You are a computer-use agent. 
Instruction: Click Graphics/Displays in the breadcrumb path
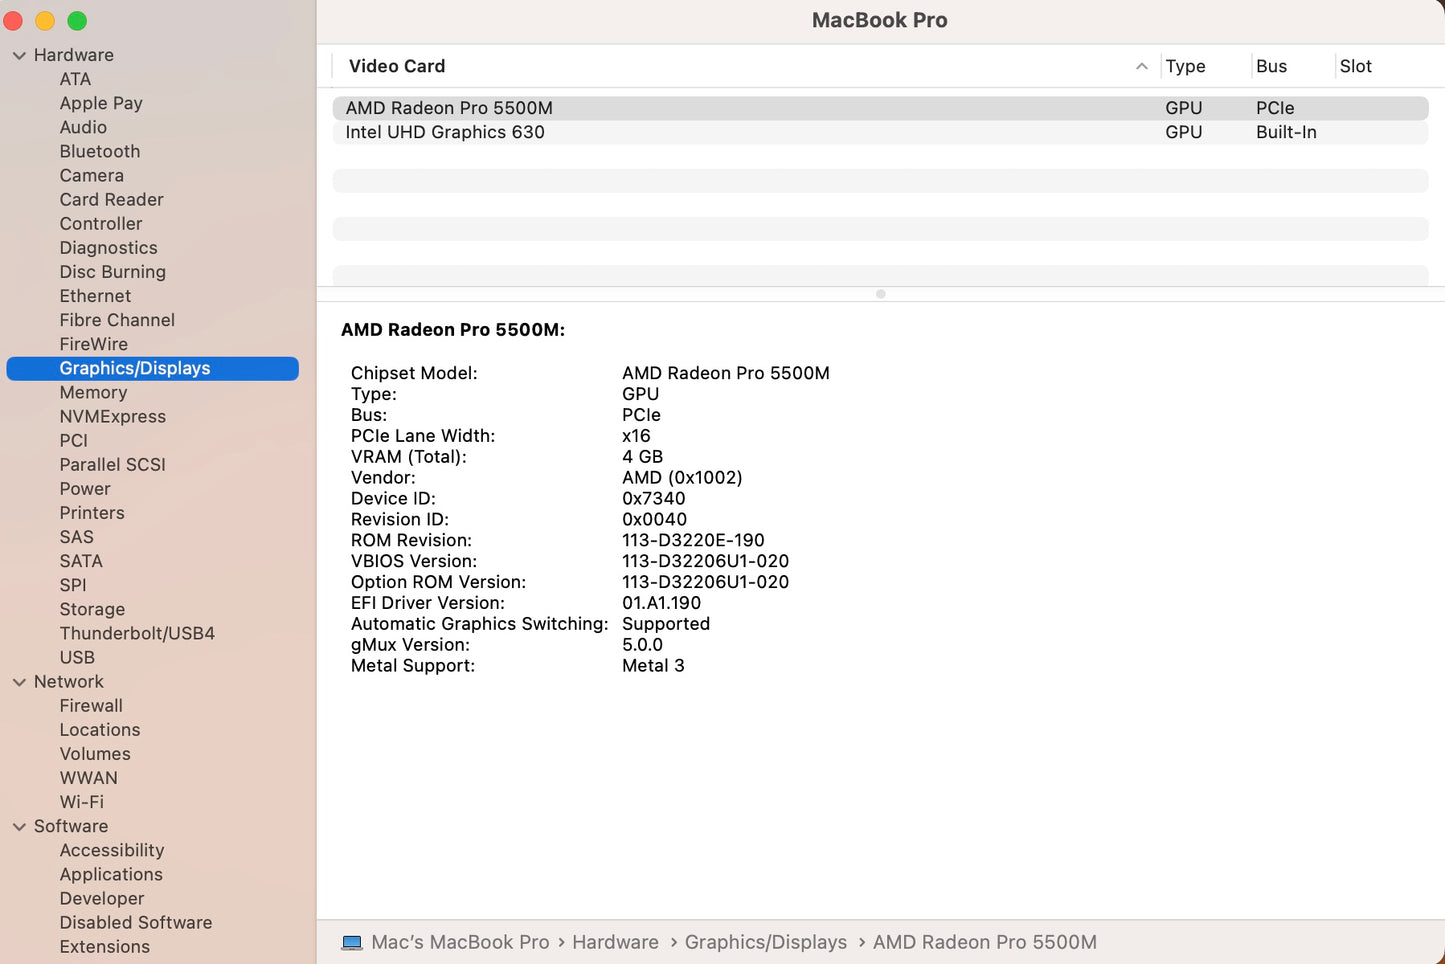point(765,941)
